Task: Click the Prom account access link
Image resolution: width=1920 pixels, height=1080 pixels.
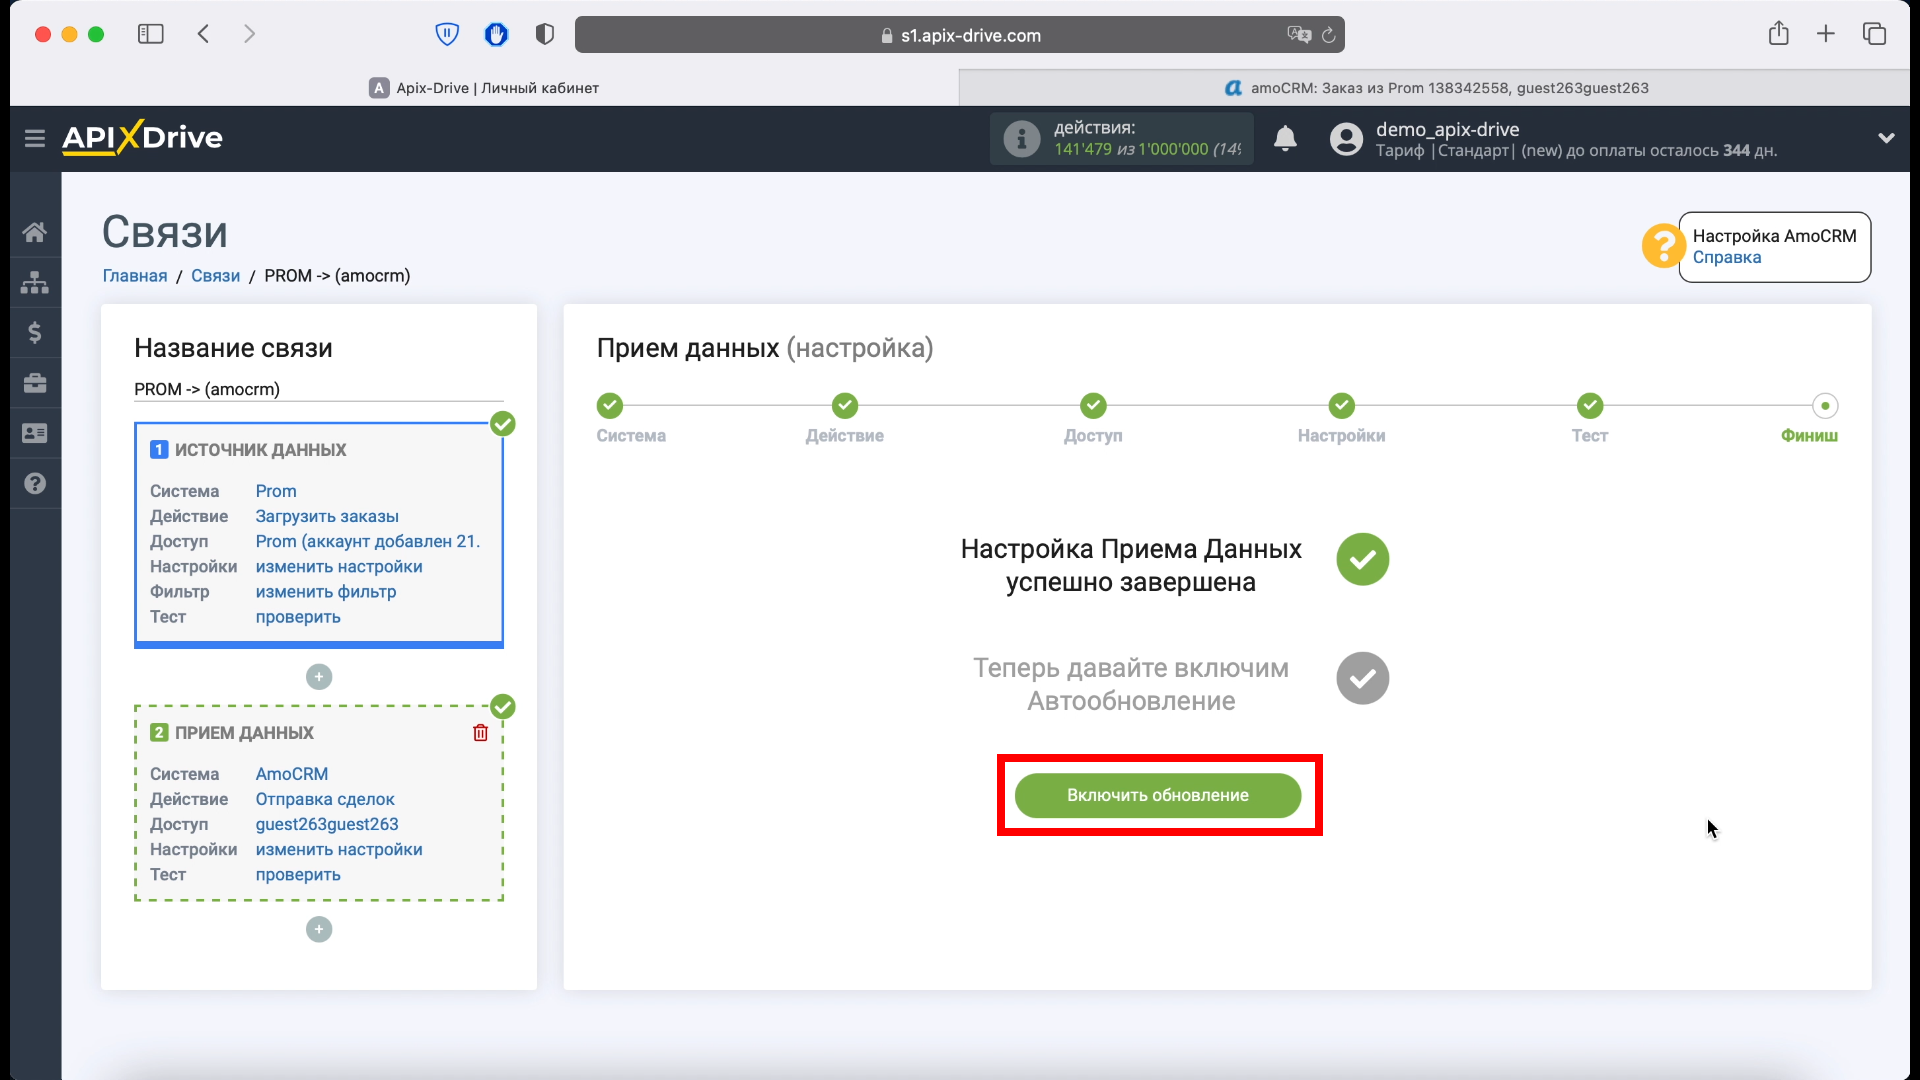Action: (368, 541)
